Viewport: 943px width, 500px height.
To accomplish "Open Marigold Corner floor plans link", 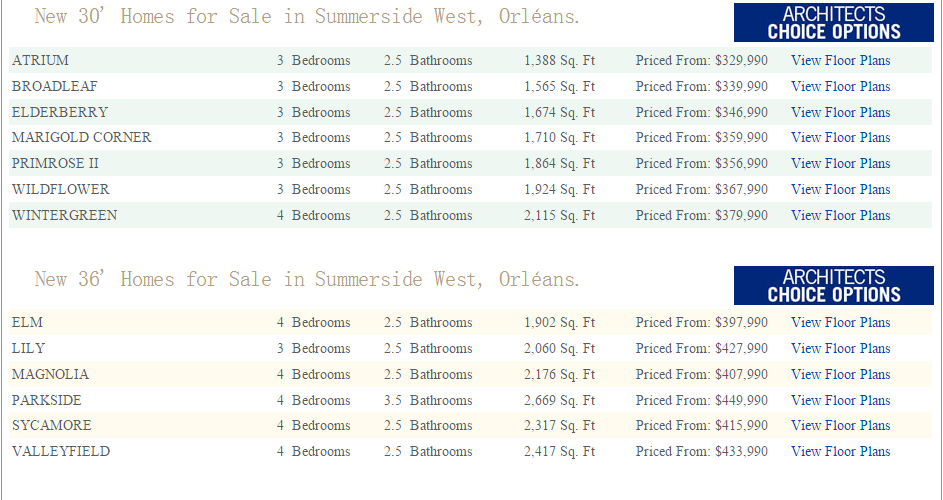I will pos(840,137).
